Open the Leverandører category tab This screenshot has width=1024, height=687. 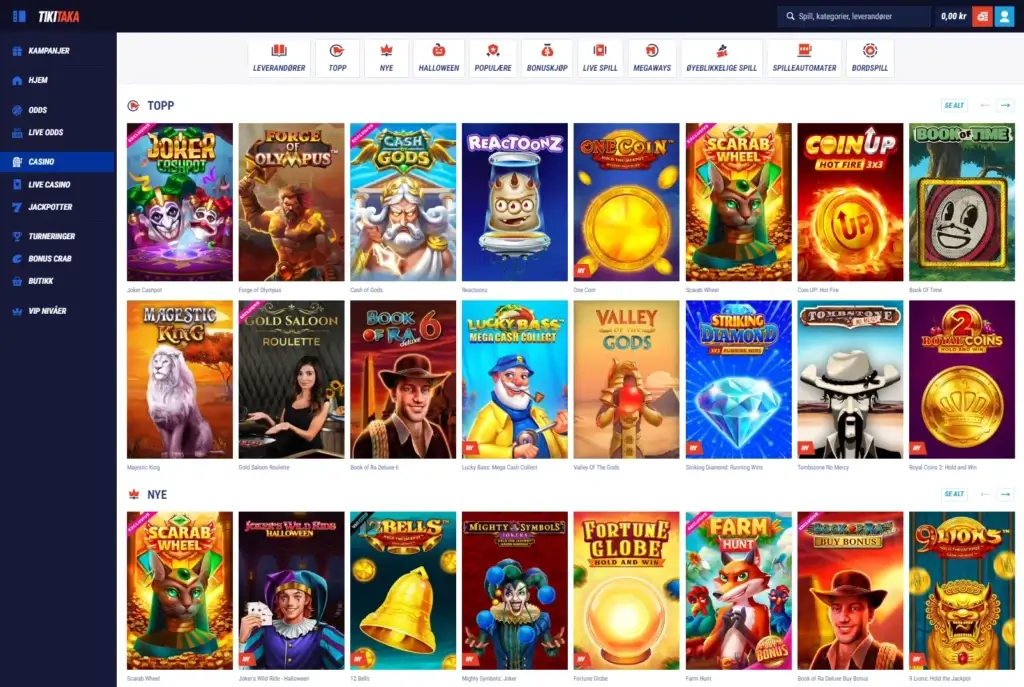coord(279,58)
